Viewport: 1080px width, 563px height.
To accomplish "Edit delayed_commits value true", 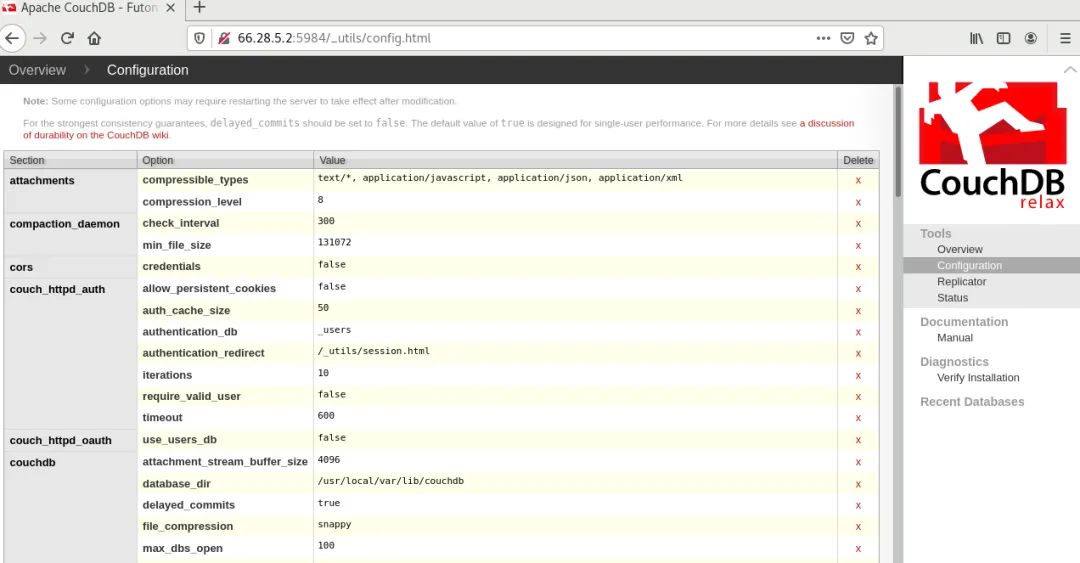I will coord(329,503).
